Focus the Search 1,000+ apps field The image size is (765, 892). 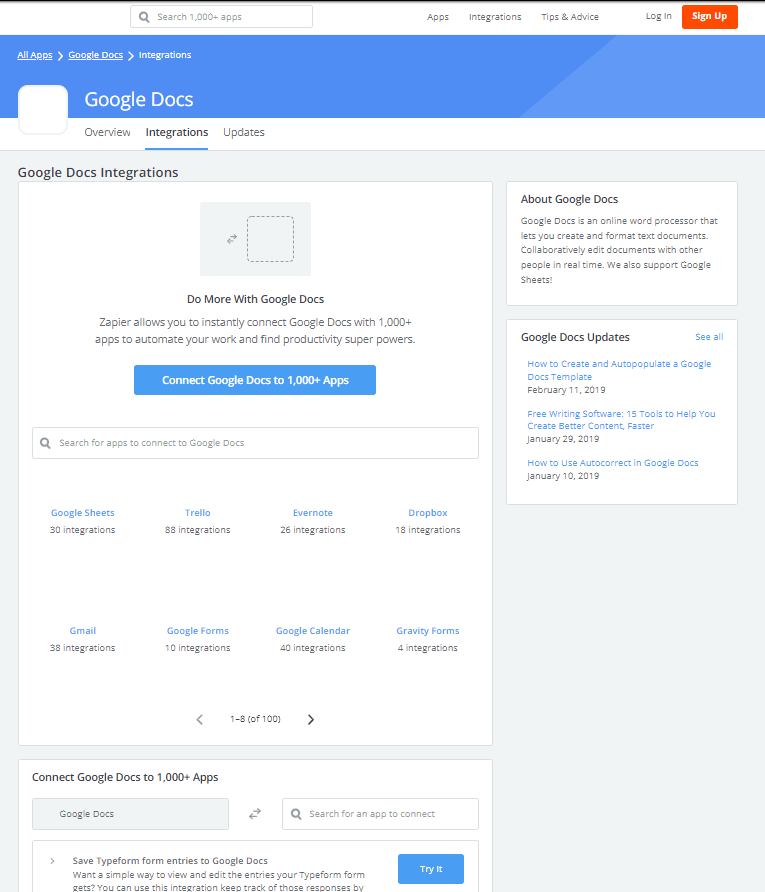tap(221, 17)
